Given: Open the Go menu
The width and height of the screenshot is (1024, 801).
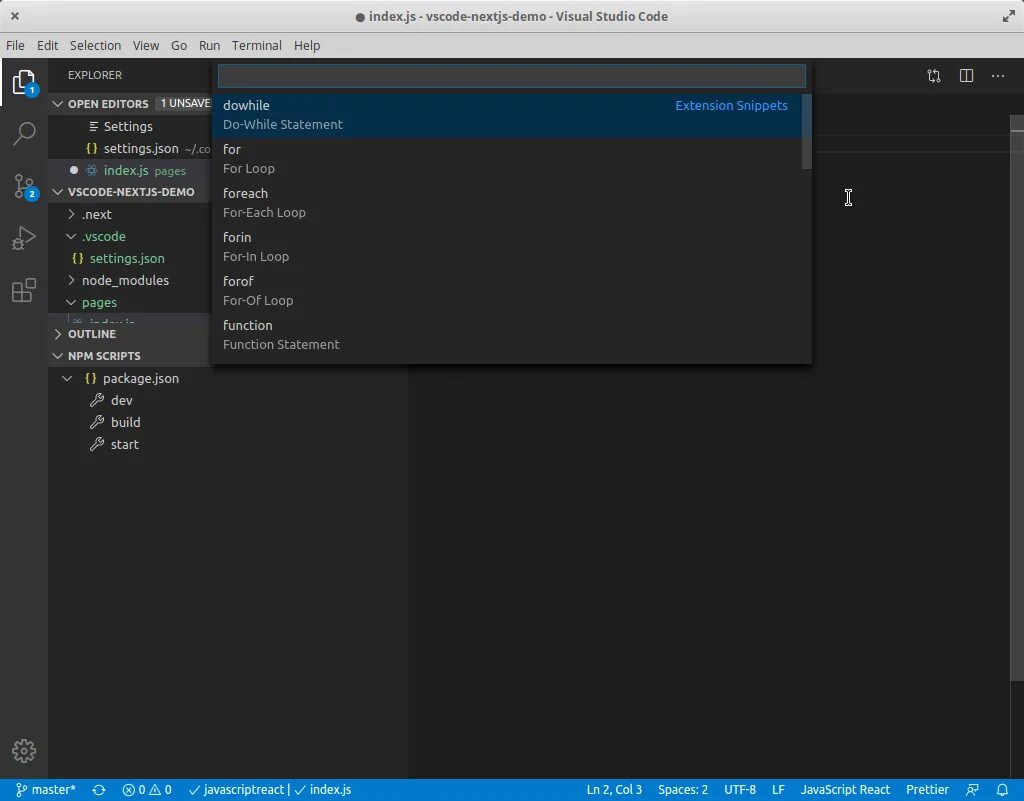Looking at the screenshot, I should point(179,46).
